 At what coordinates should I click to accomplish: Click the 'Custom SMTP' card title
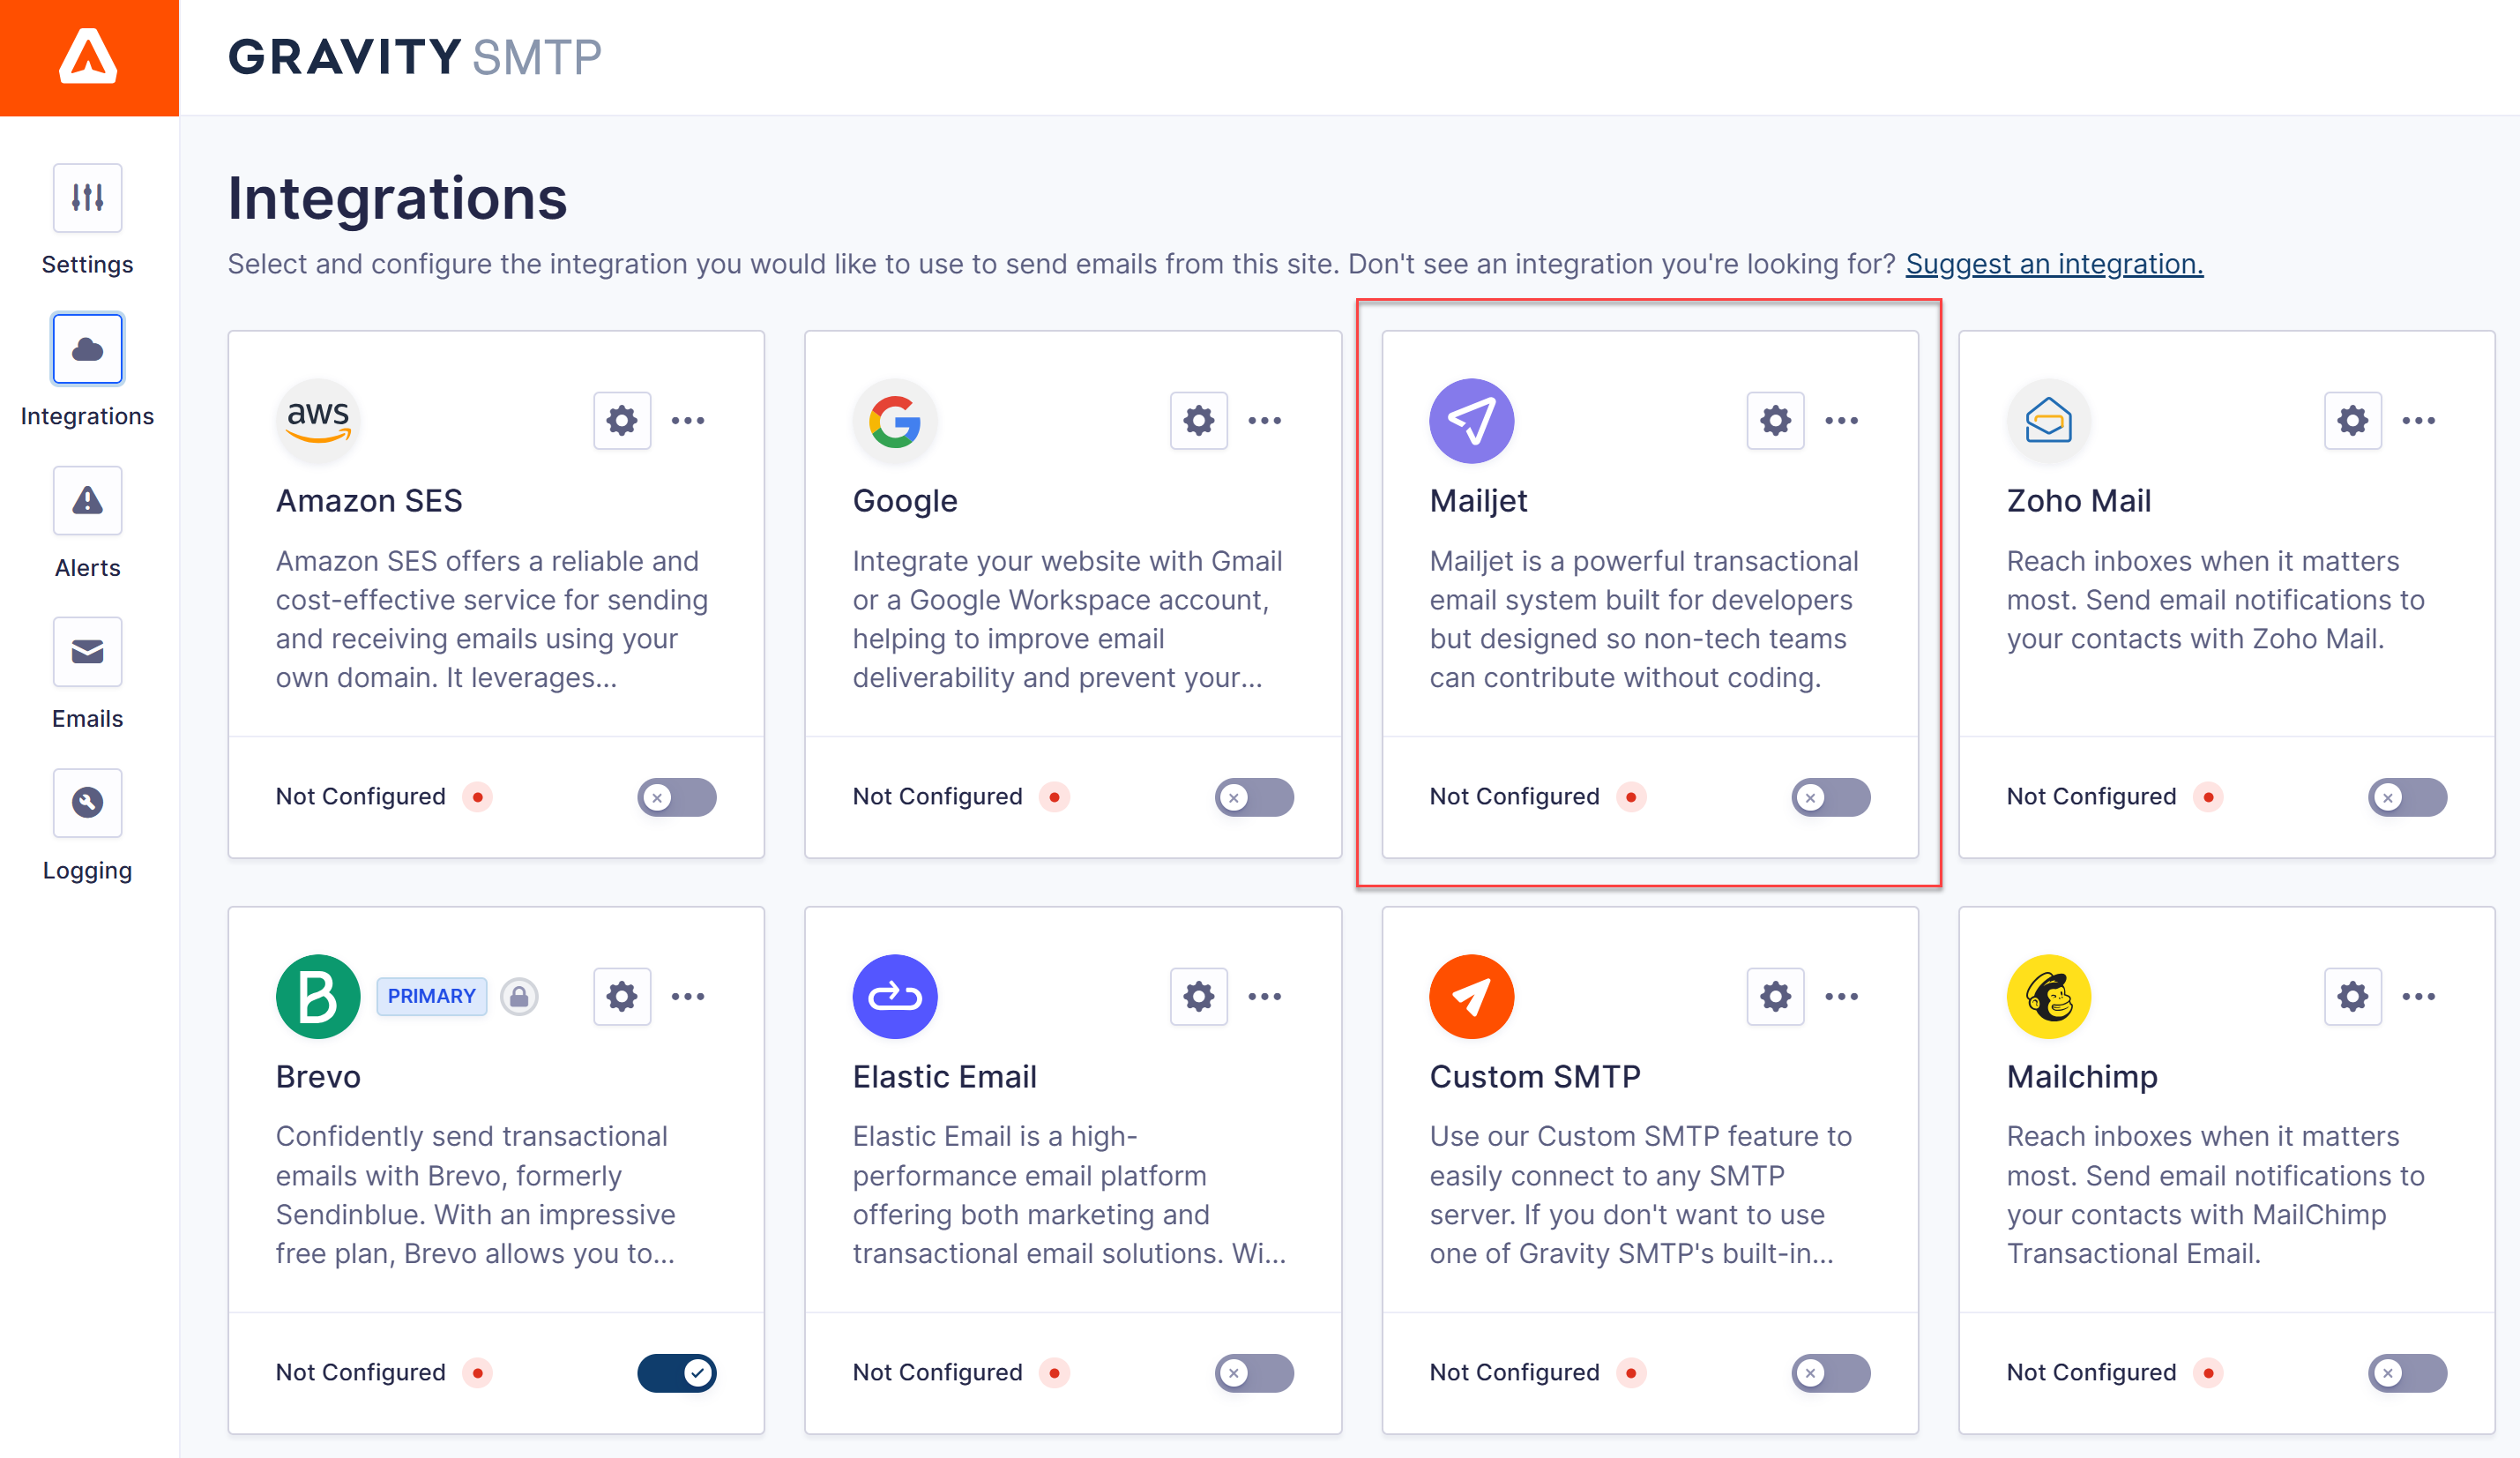pos(1535,1076)
